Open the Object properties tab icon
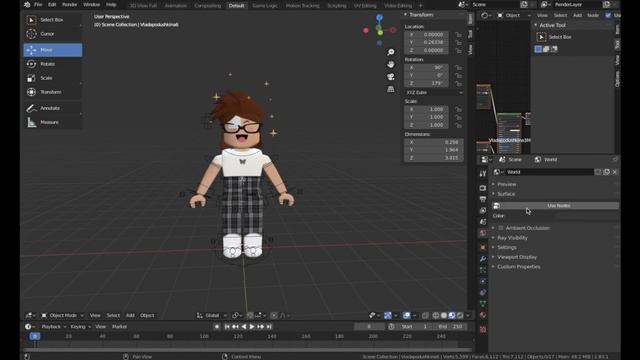This screenshot has width=640, height=360. [483, 247]
